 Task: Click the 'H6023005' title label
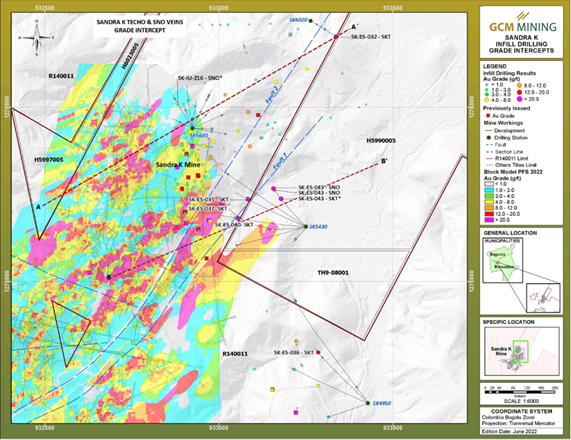[130, 55]
